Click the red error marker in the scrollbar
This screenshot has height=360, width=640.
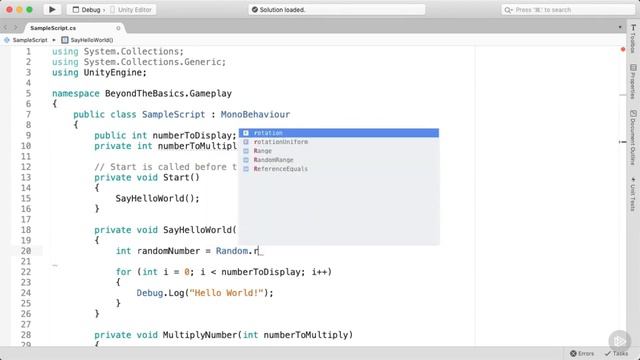(623, 50)
